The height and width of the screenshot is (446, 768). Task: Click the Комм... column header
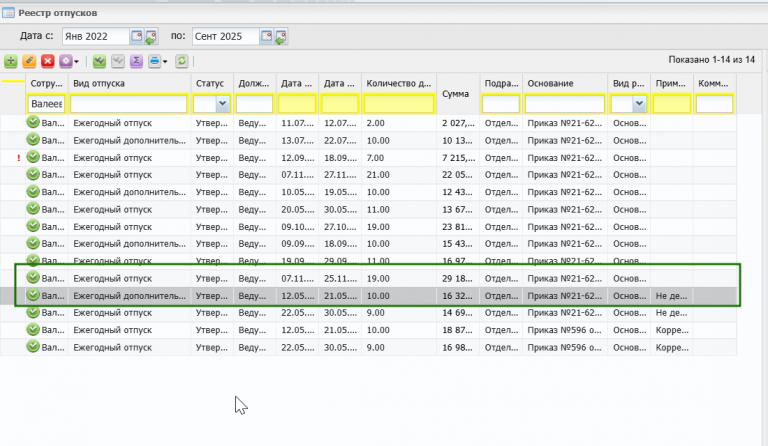pos(714,83)
